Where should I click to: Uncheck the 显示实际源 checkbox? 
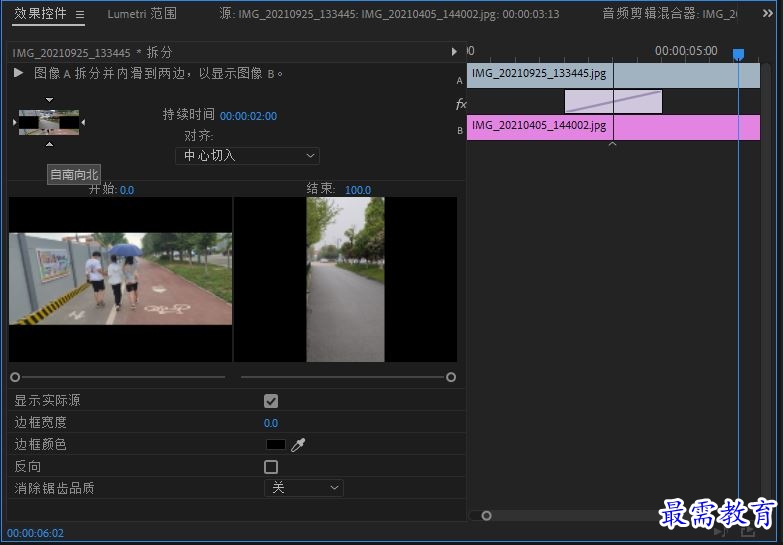tap(271, 401)
